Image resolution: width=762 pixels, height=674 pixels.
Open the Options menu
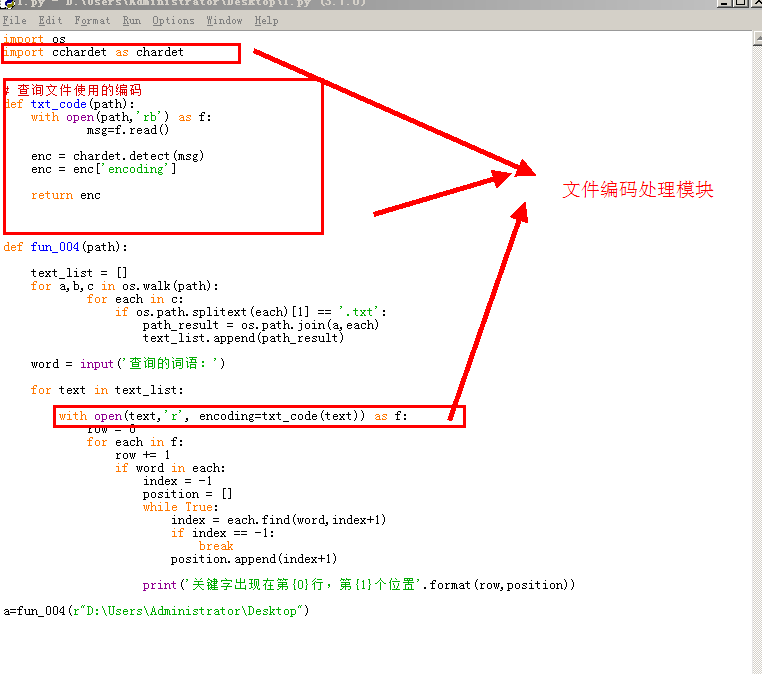173,21
